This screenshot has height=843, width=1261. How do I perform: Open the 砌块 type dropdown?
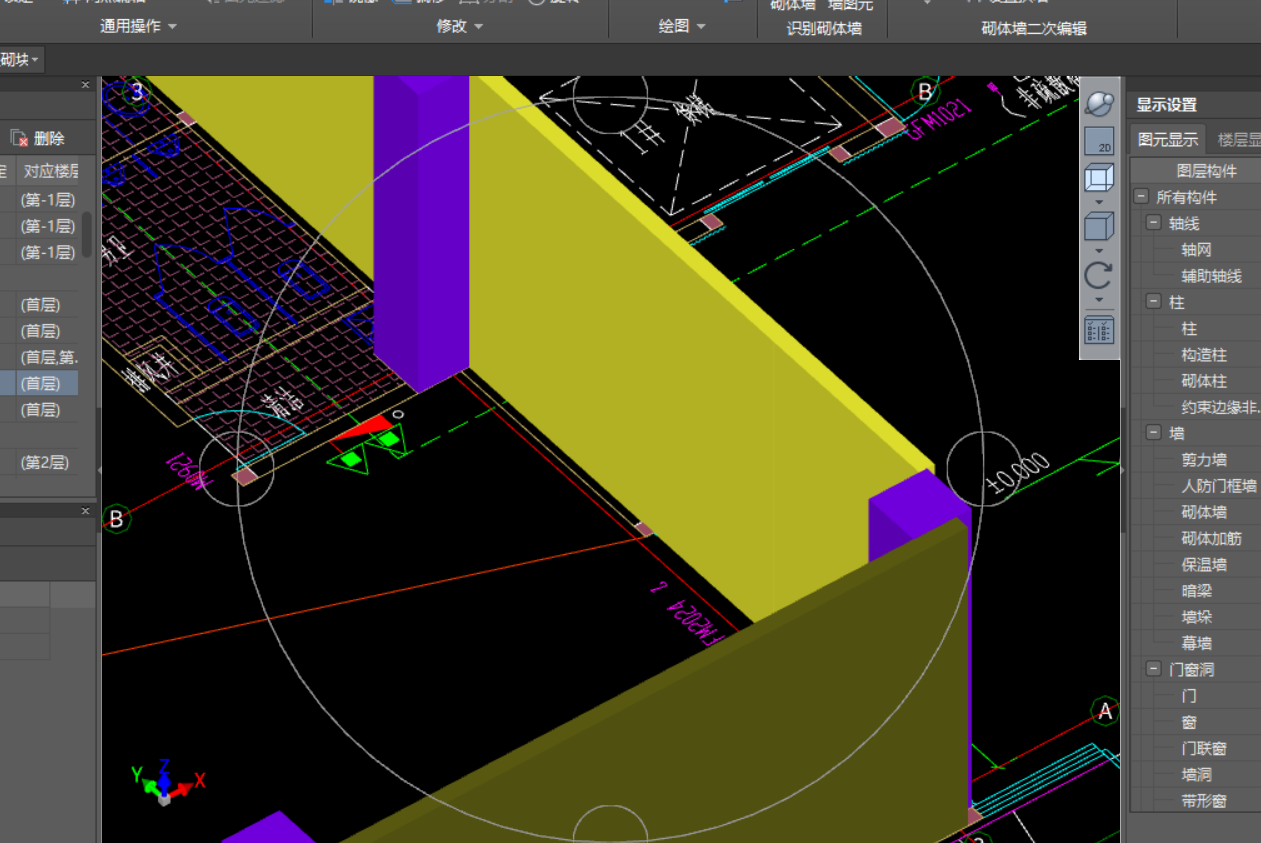click(21, 60)
